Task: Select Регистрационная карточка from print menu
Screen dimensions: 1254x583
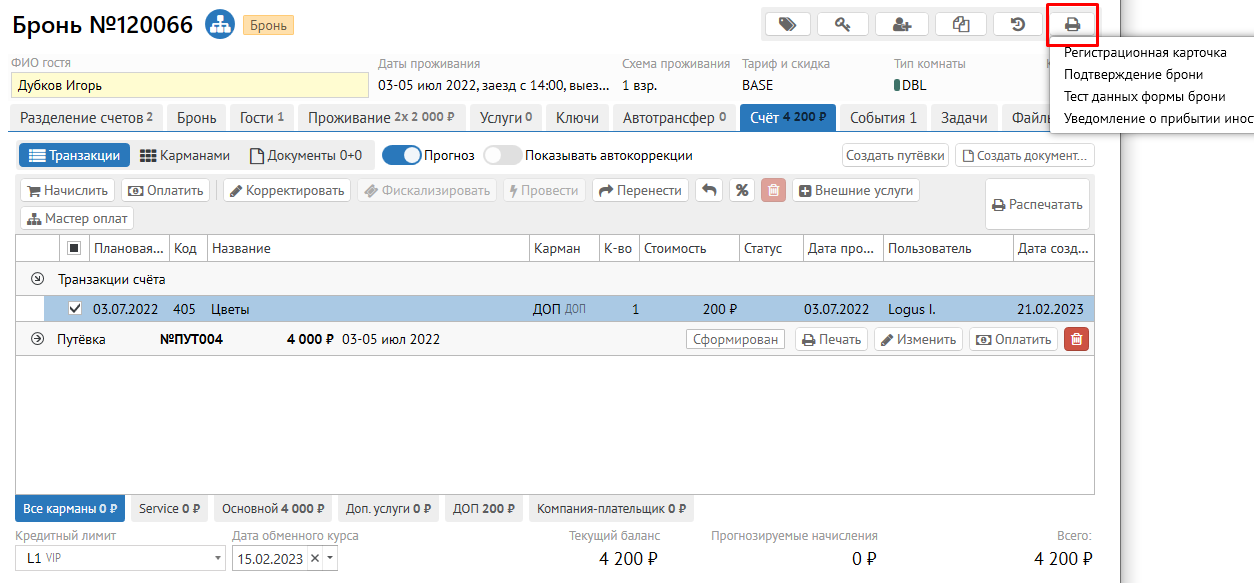Action: pos(1145,53)
